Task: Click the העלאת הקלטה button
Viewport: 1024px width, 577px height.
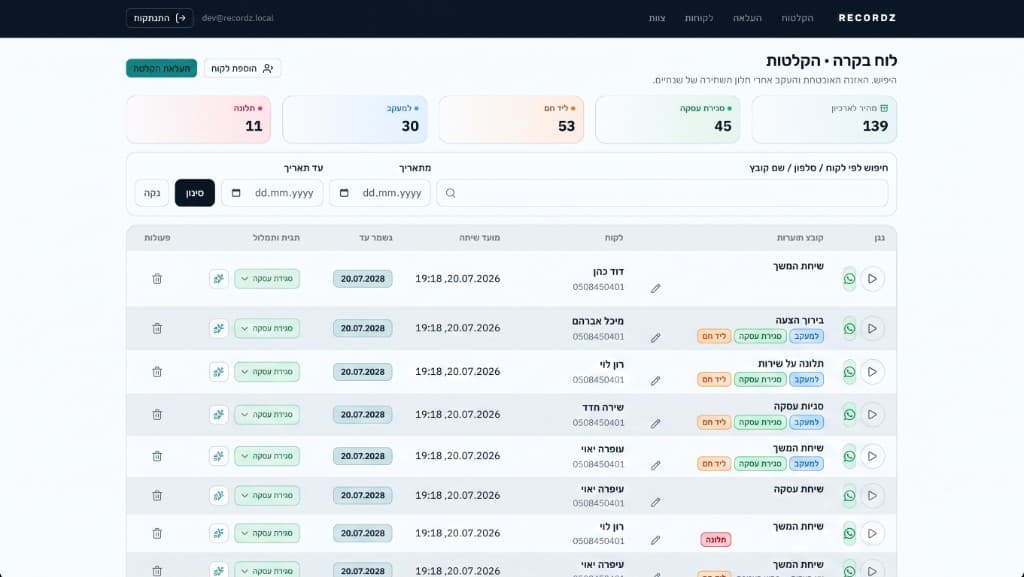Action: [x=161, y=69]
